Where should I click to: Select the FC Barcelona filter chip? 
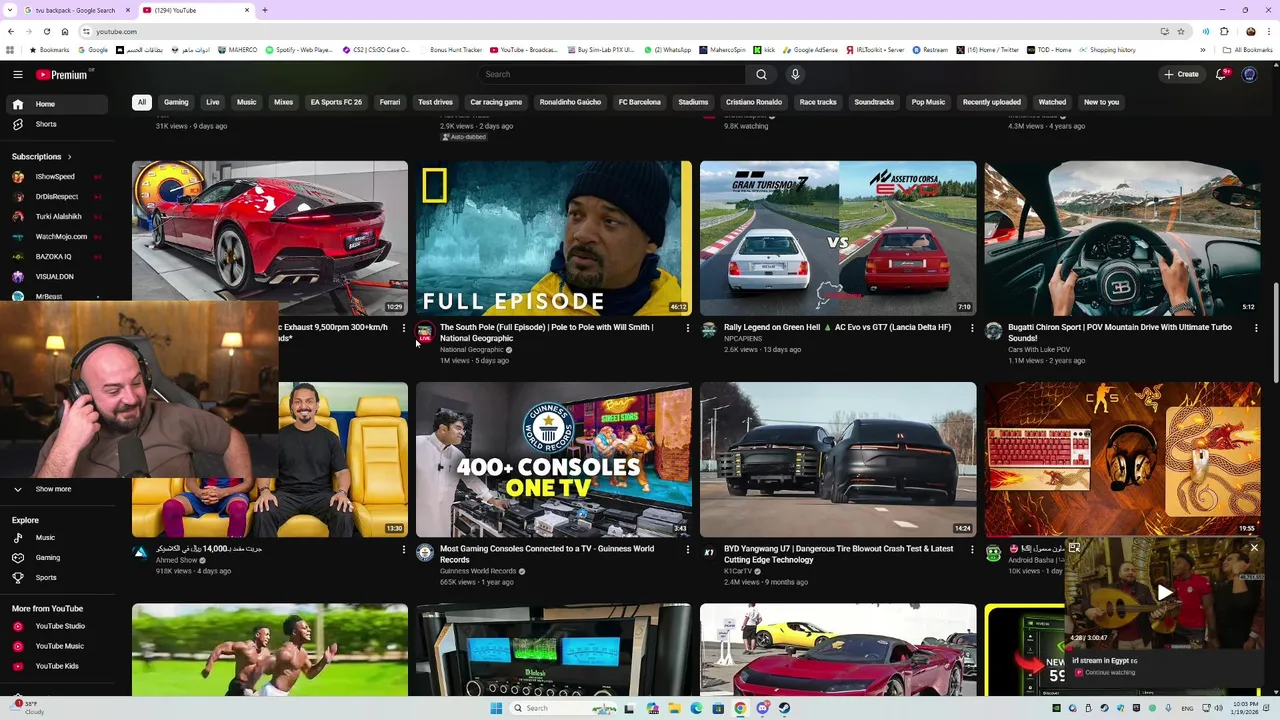639,102
